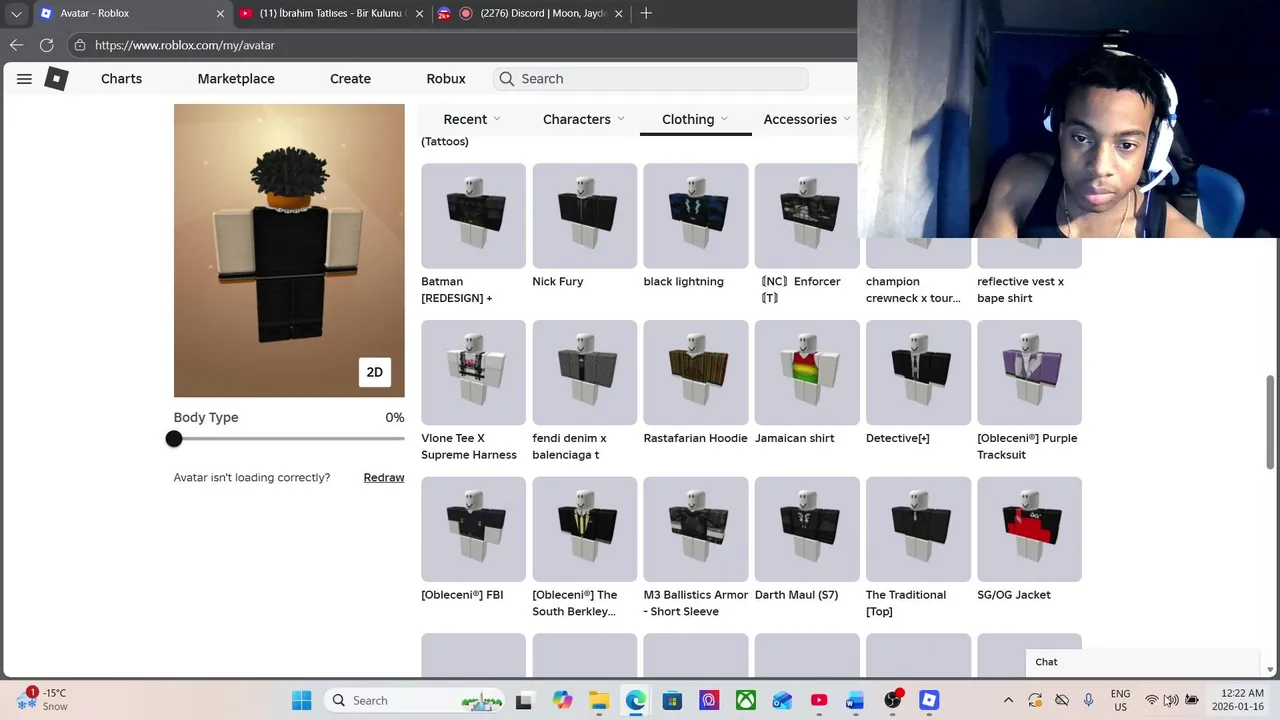This screenshot has height=720, width=1280.
Task: Open the Charts page
Action: pyautogui.click(x=121, y=79)
